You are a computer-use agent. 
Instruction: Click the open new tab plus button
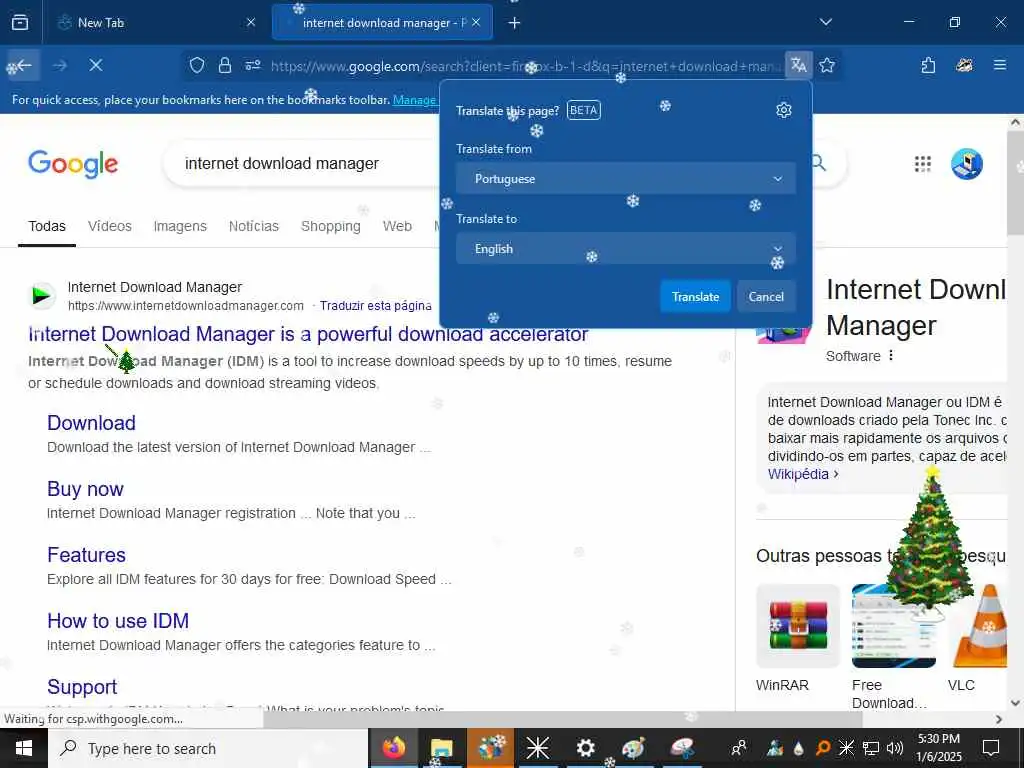(514, 23)
